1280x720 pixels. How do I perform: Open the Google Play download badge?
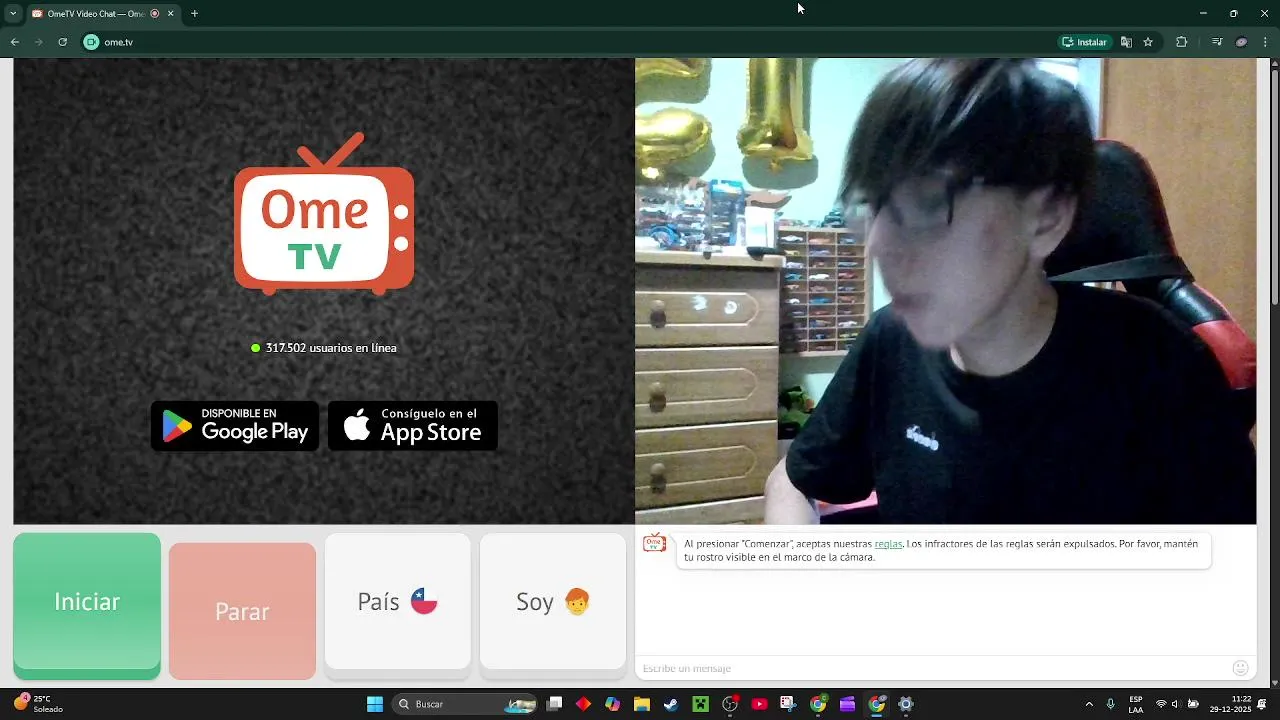coord(235,426)
